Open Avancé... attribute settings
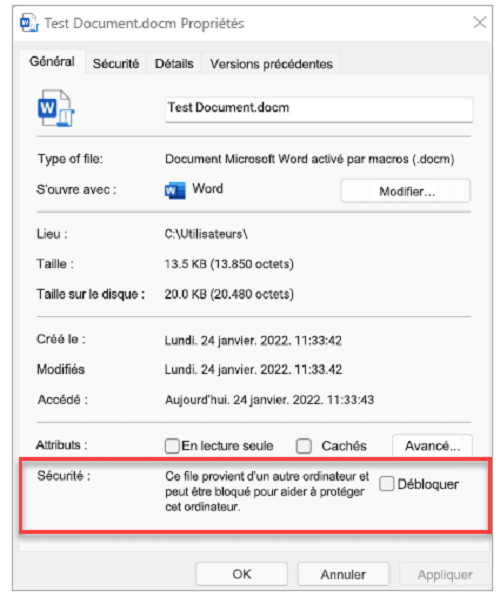This screenshot has width=500, height=597. pyautogui.click(x=432, y=445)
